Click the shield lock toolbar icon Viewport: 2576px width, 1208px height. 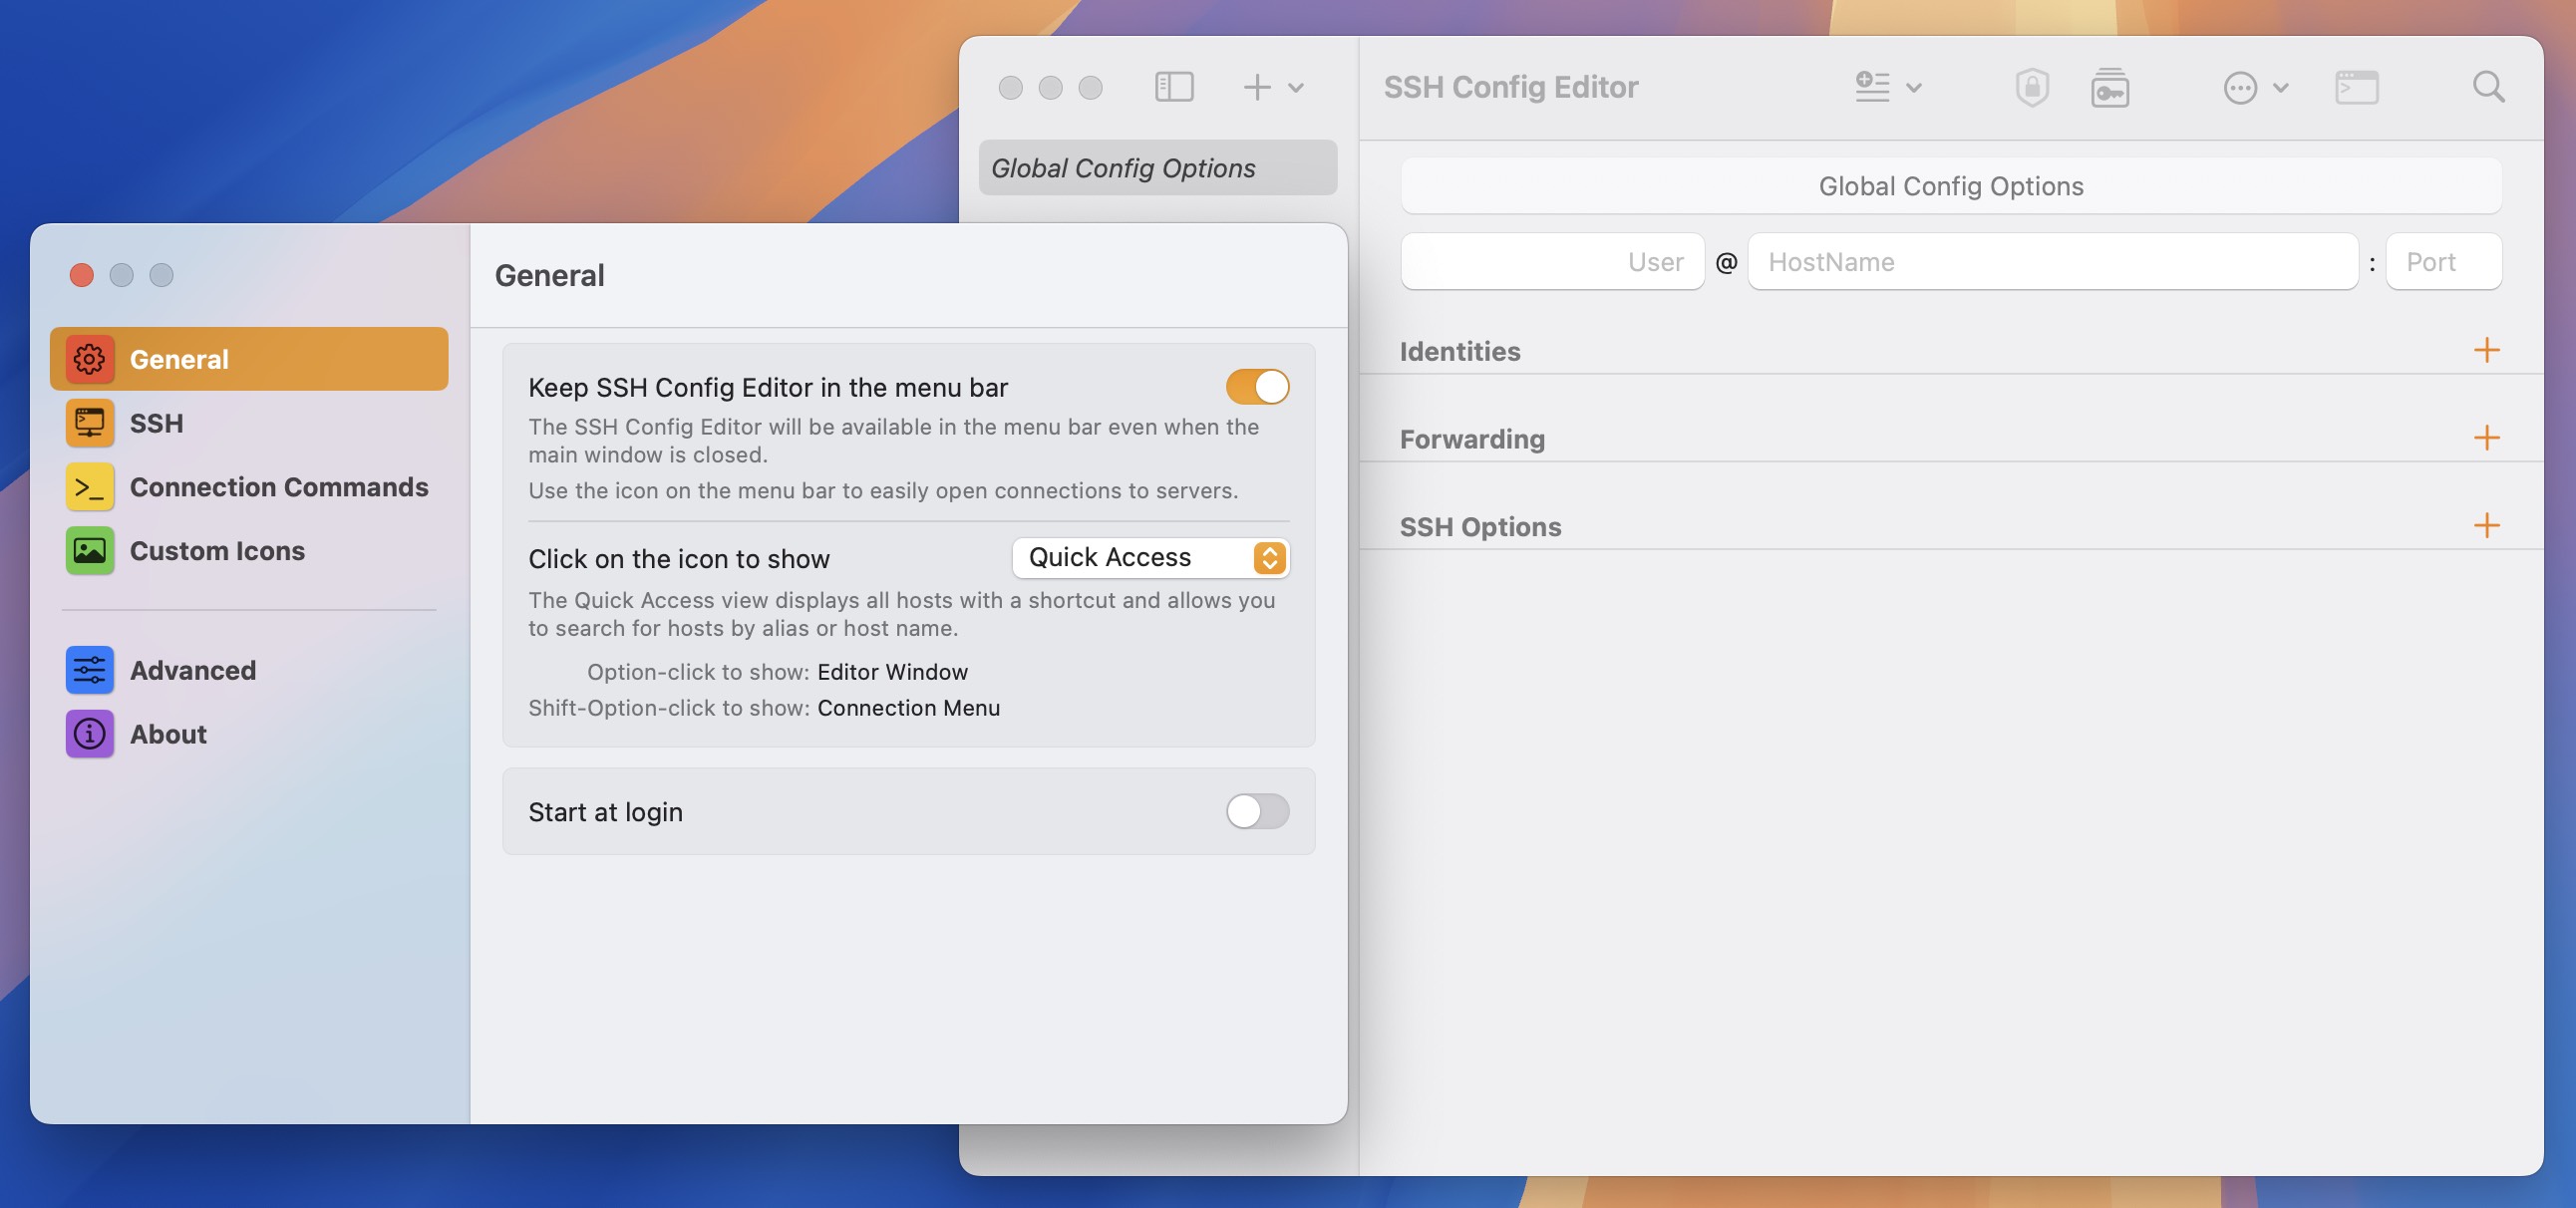pyautogui.click(x=2032, y=87)
